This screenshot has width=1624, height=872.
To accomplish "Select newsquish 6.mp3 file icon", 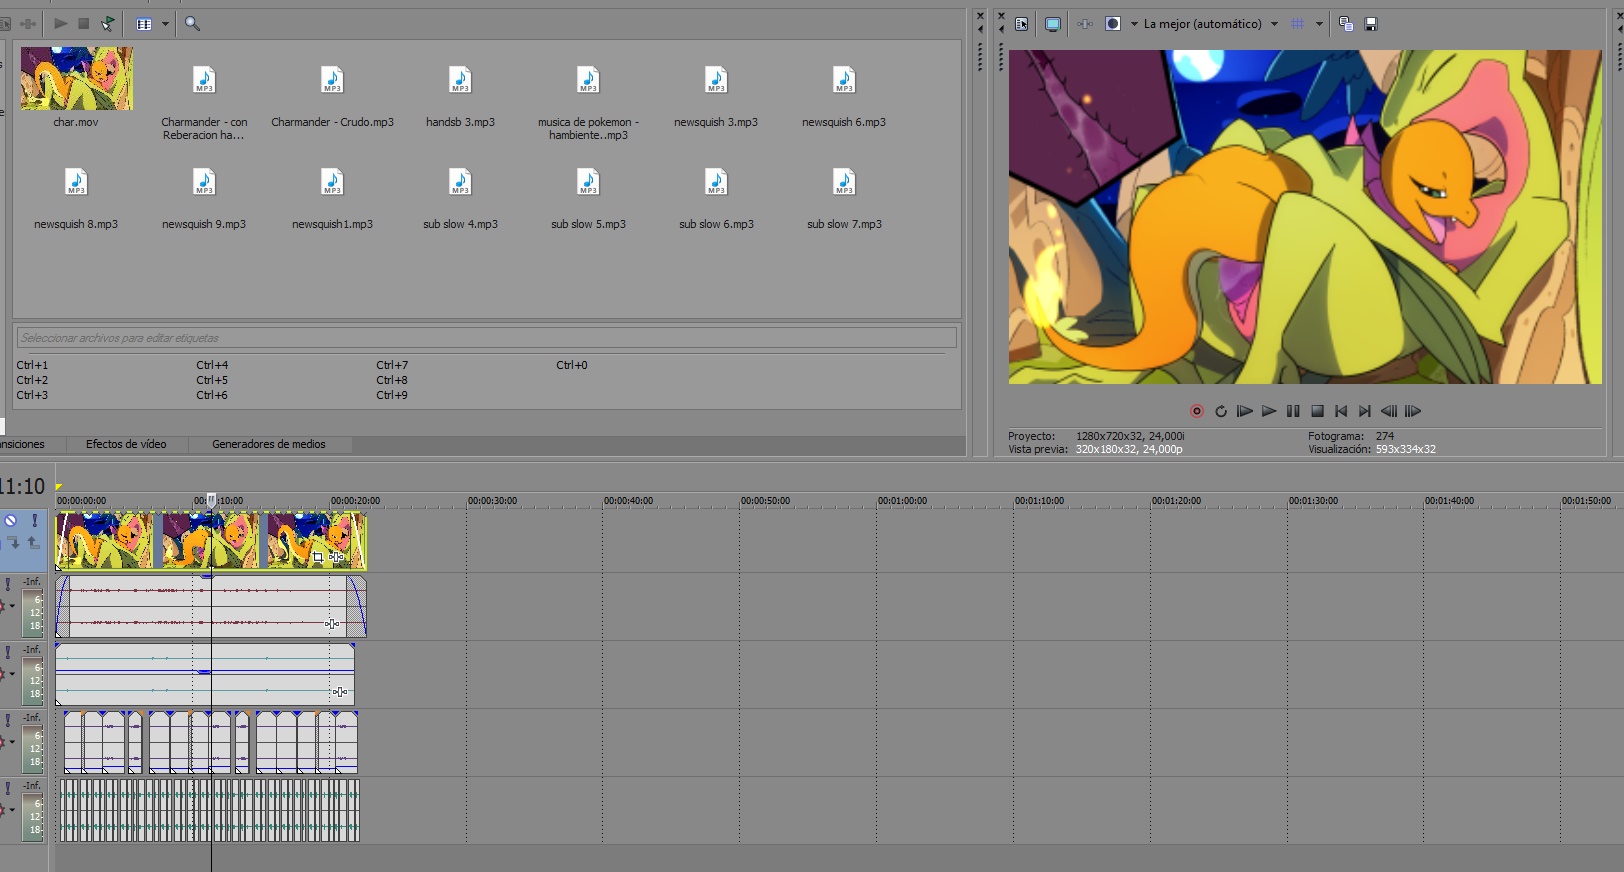I will pos(844,80).
